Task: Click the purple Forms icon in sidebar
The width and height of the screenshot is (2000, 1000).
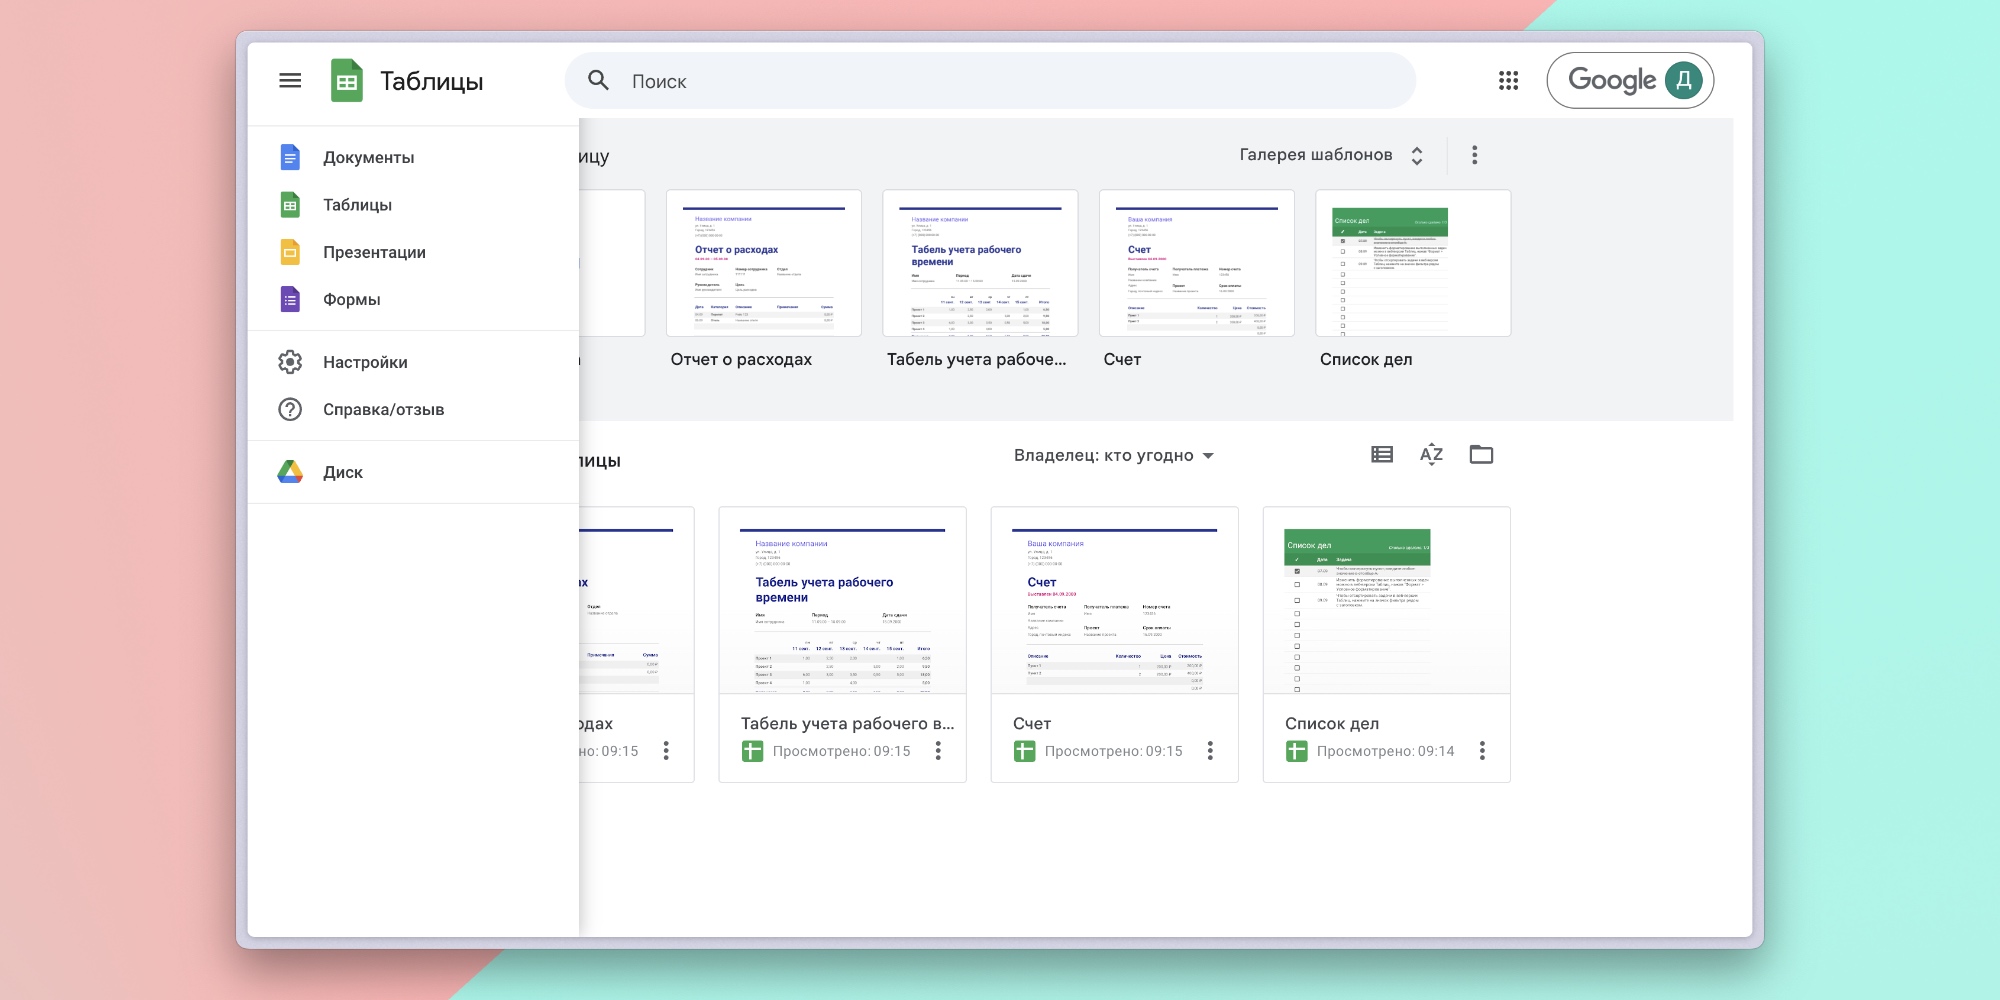Action: coord(290,299)
